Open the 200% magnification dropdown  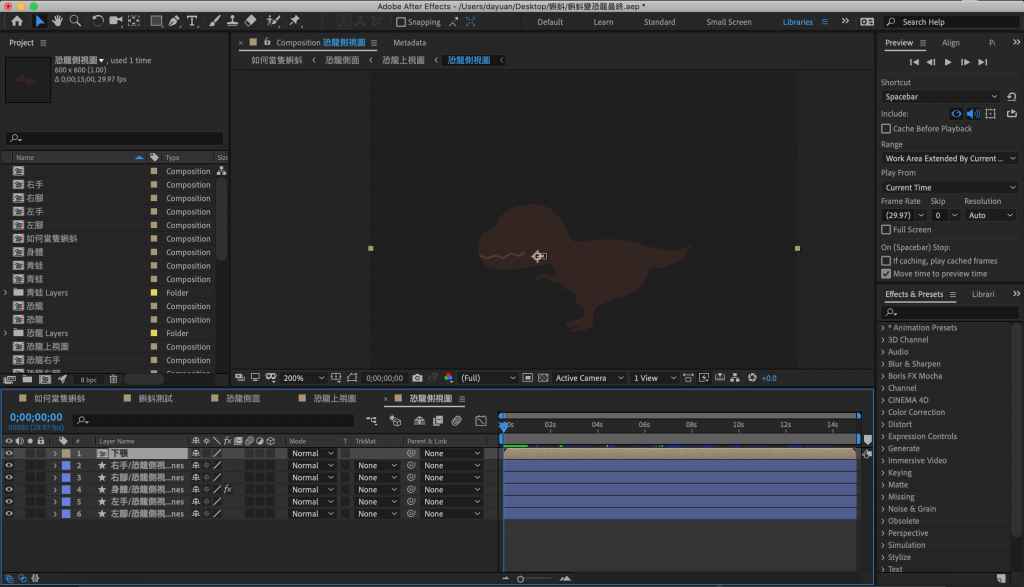click(303, 378)
